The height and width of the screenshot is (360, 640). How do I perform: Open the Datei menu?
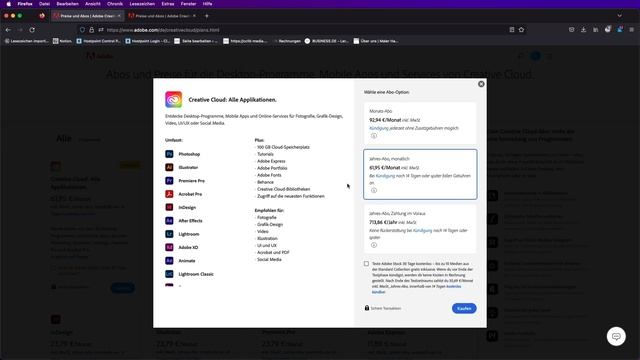coord(44,4)
